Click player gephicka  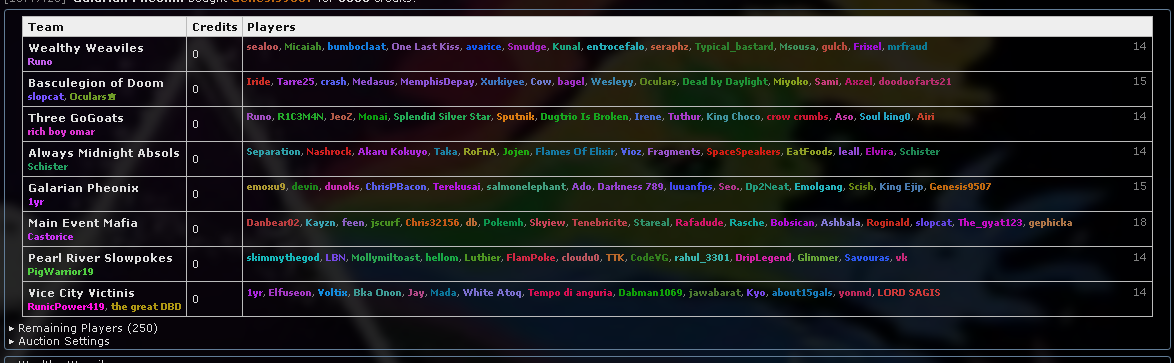coord(1050,222)
